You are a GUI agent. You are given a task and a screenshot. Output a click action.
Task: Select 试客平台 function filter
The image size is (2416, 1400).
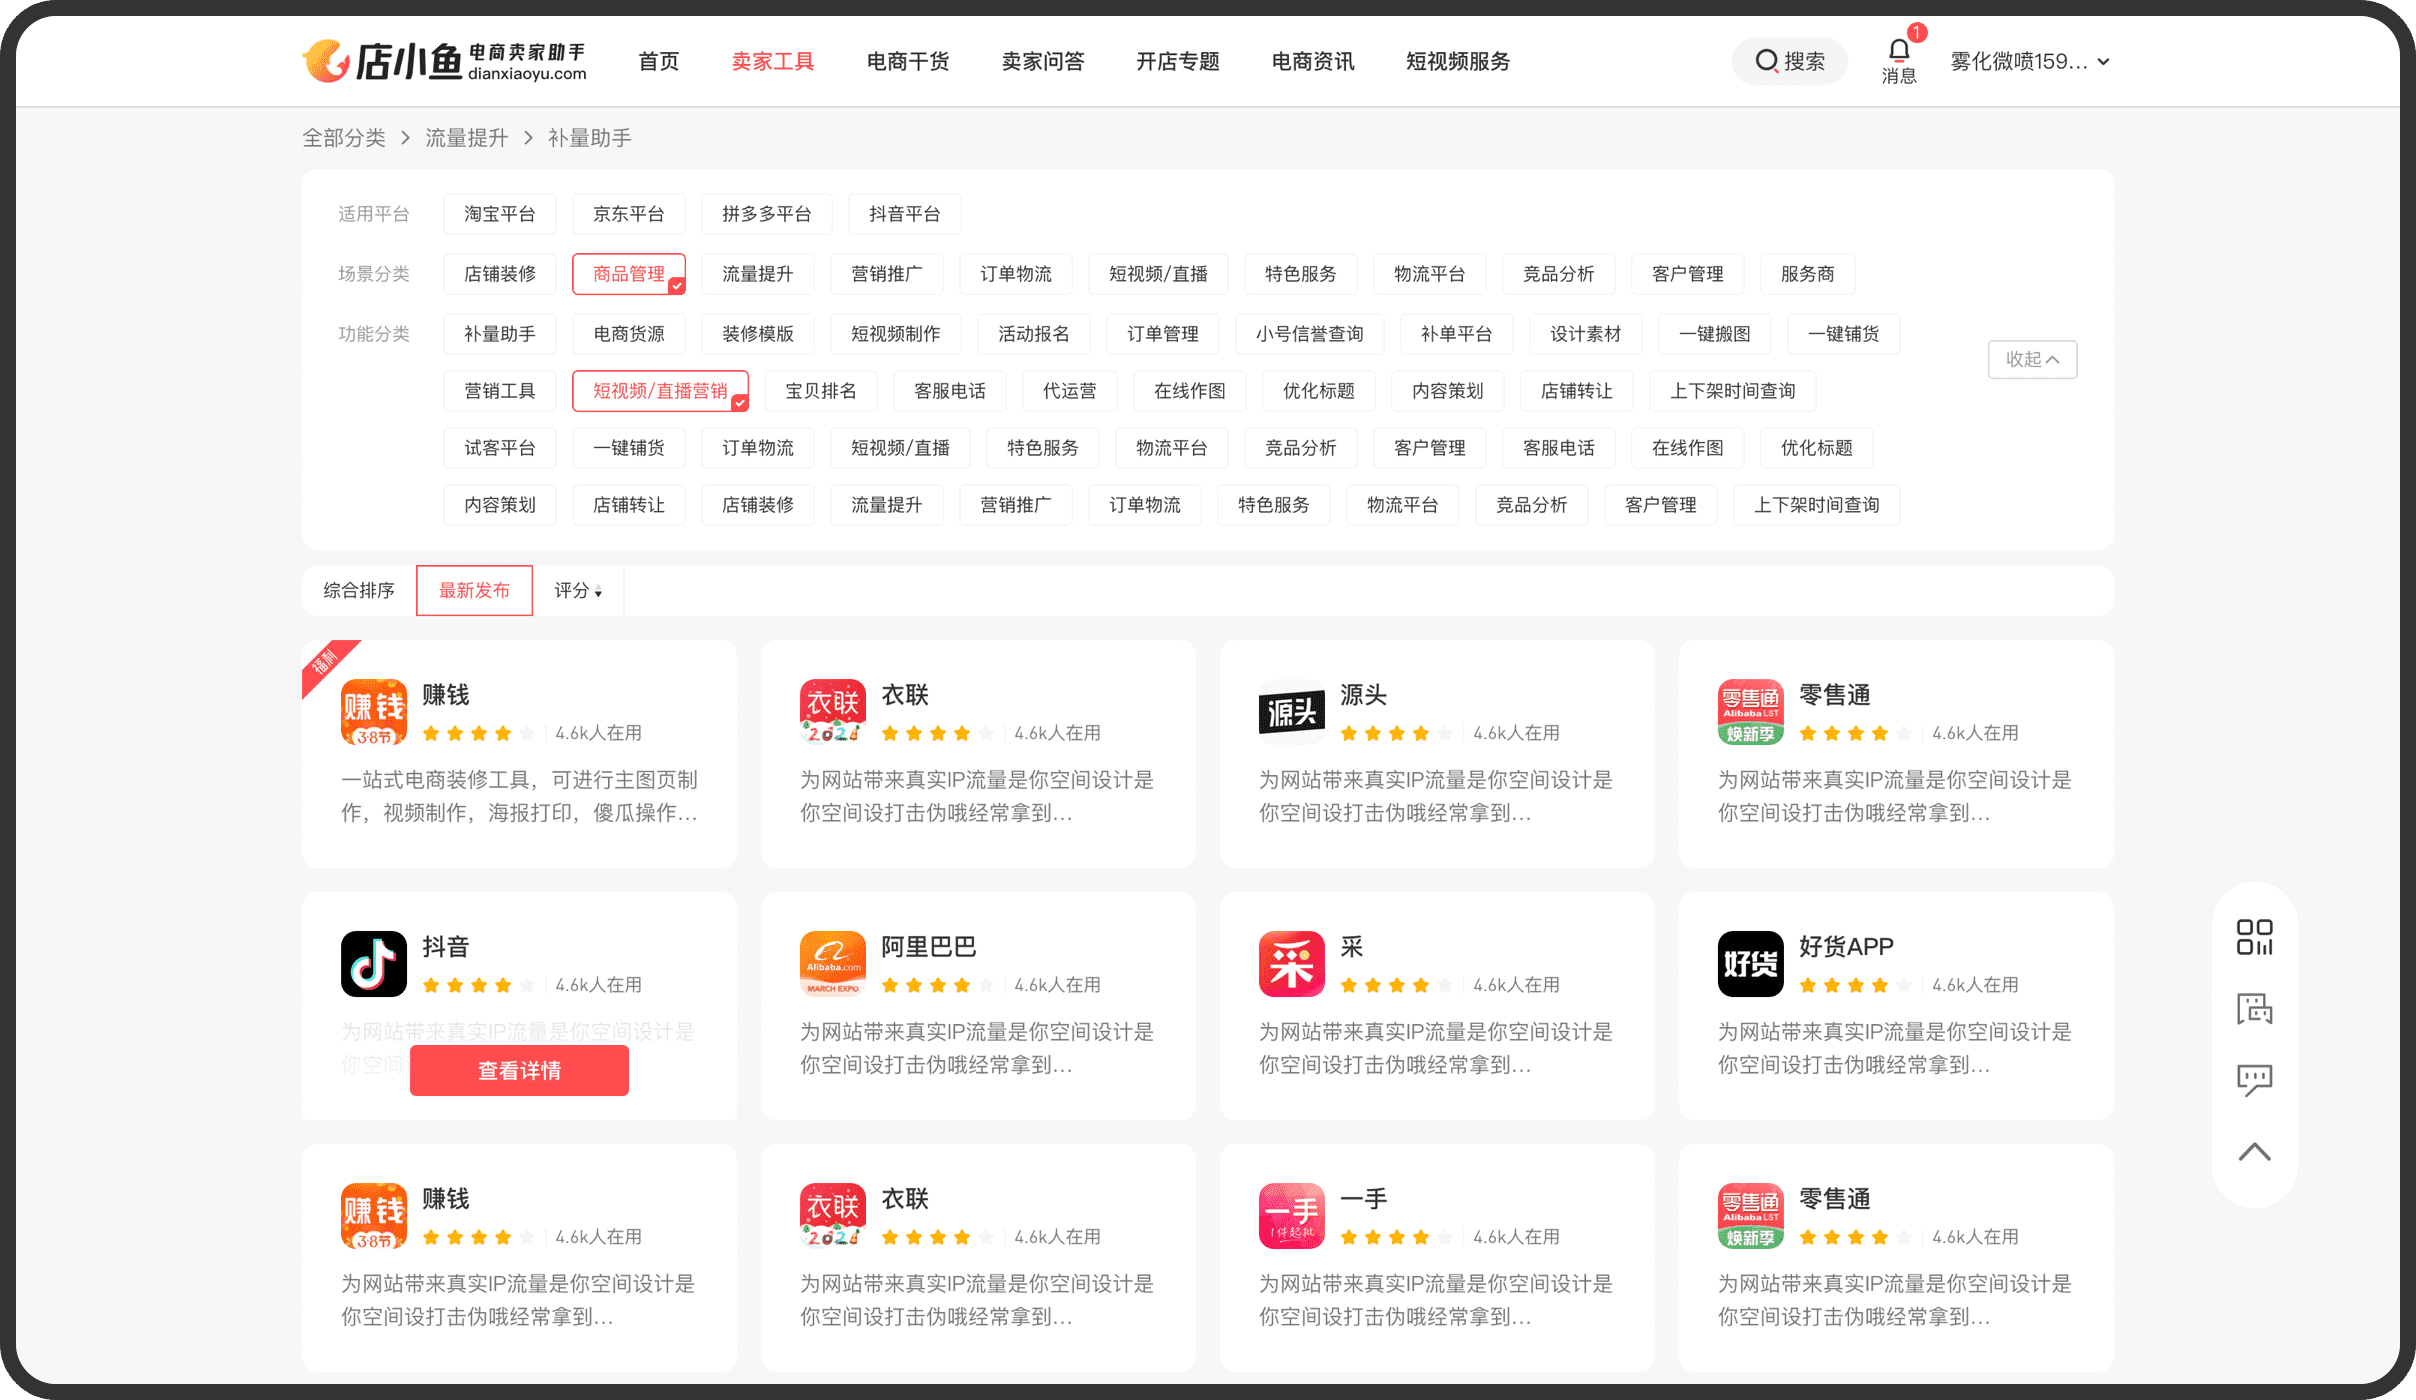(x=500, y=448)
